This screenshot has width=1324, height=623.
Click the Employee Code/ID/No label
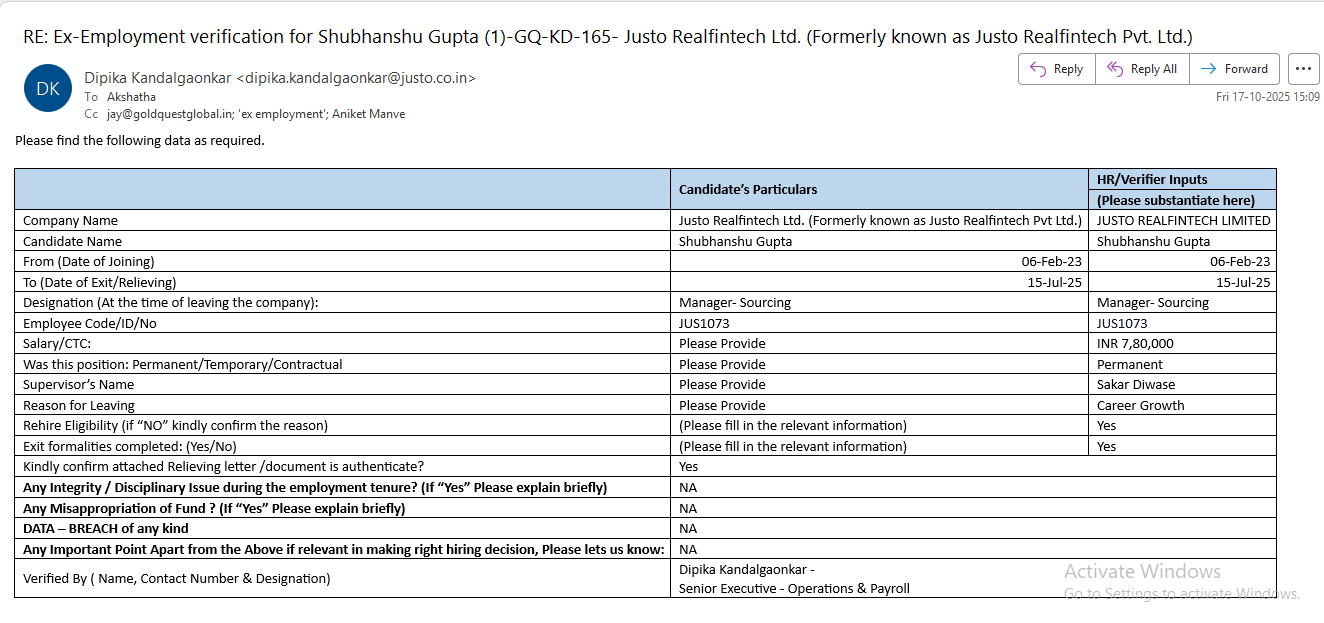pyautogui.click(x=90, y=323)
